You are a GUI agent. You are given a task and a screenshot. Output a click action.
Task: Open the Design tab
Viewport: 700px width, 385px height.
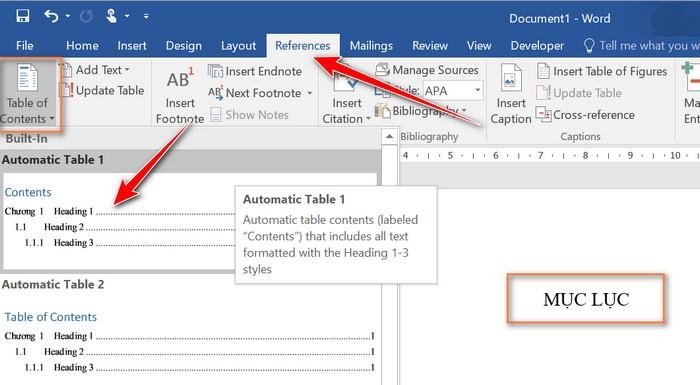183,46
